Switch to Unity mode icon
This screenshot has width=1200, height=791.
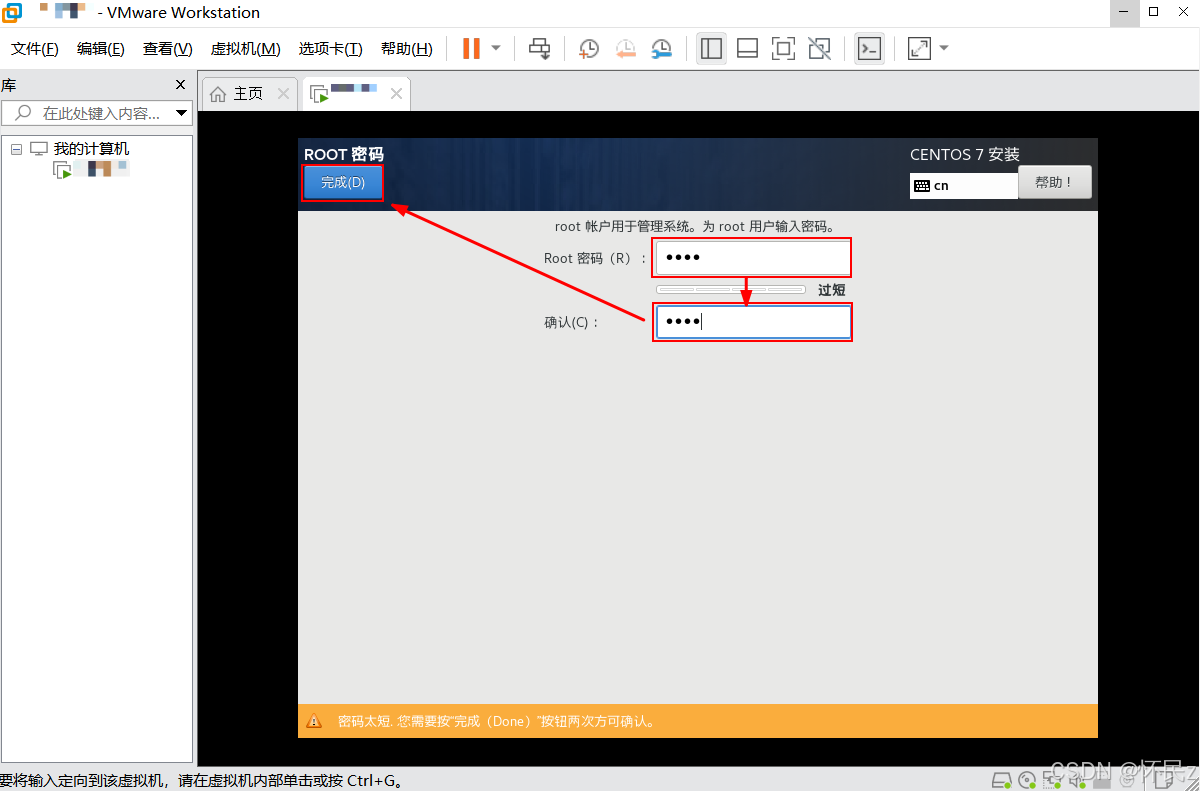(x=819, y=48)
